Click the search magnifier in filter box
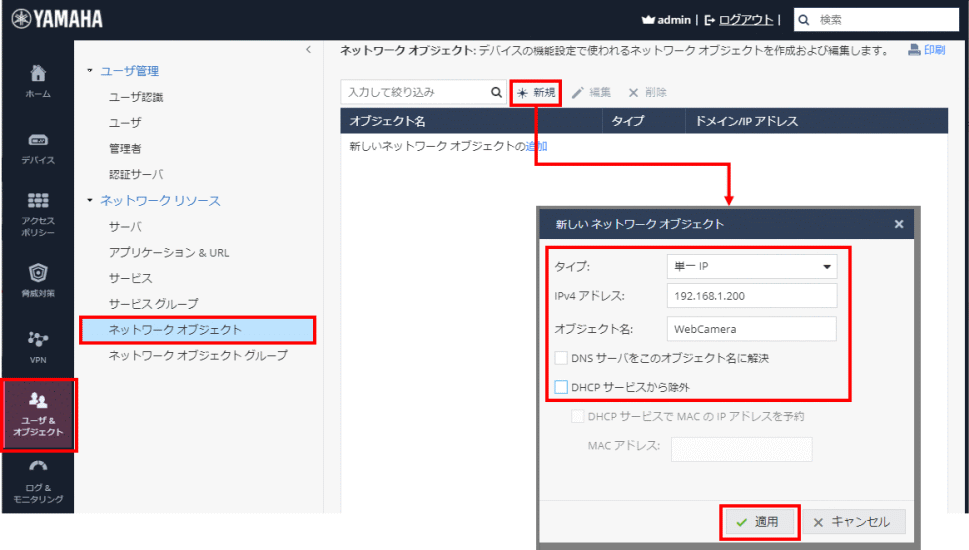 [x=496, y=92]
